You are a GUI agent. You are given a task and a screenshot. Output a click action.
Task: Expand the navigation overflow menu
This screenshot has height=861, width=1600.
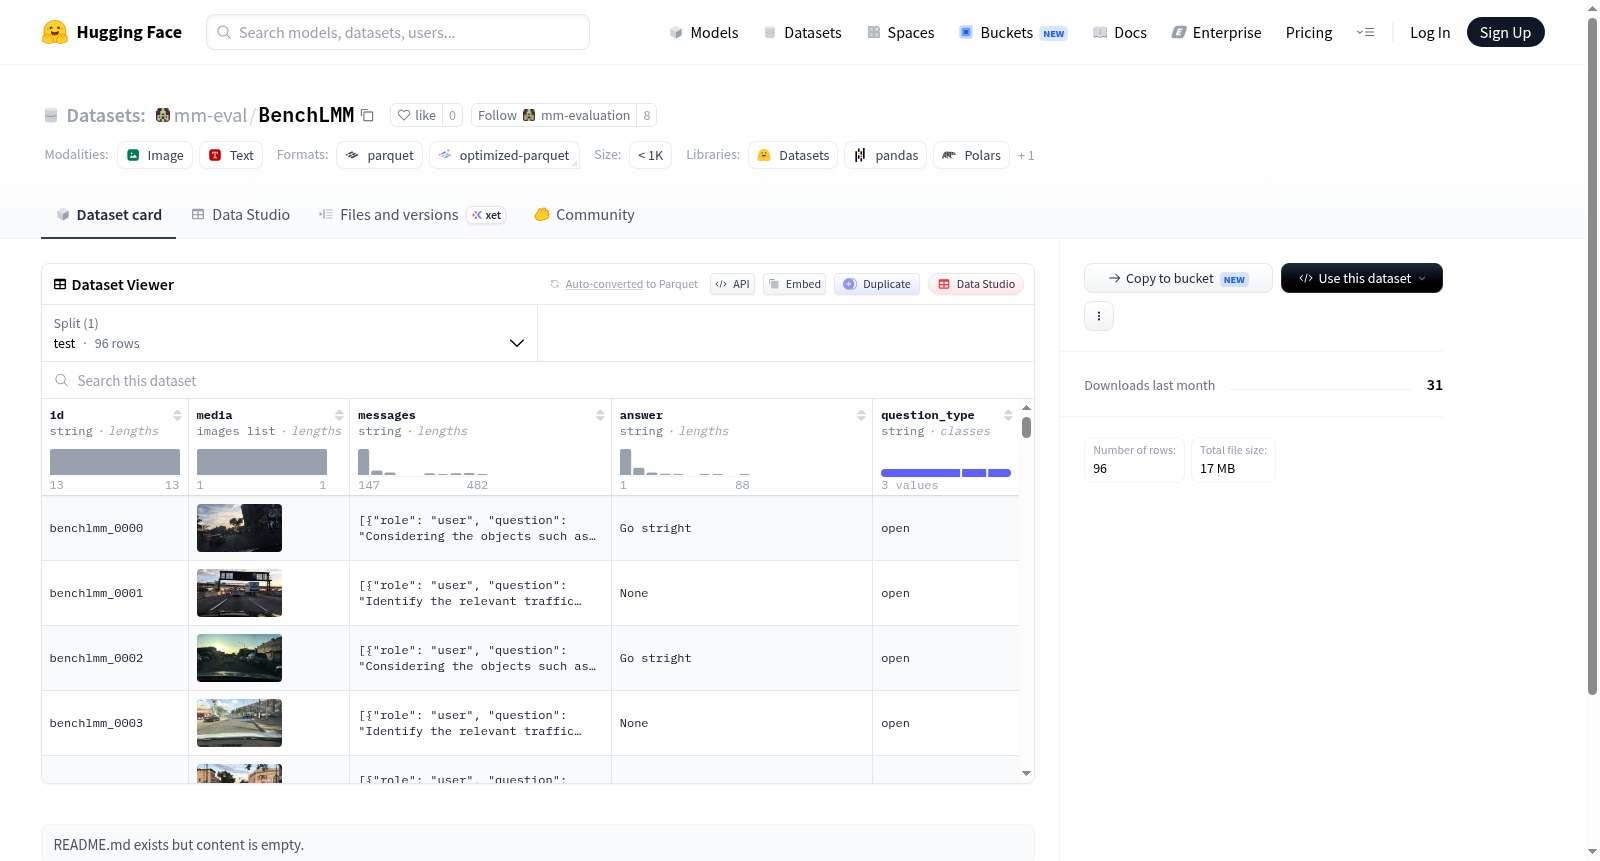pyautogui.click(x=1365, y=32)
